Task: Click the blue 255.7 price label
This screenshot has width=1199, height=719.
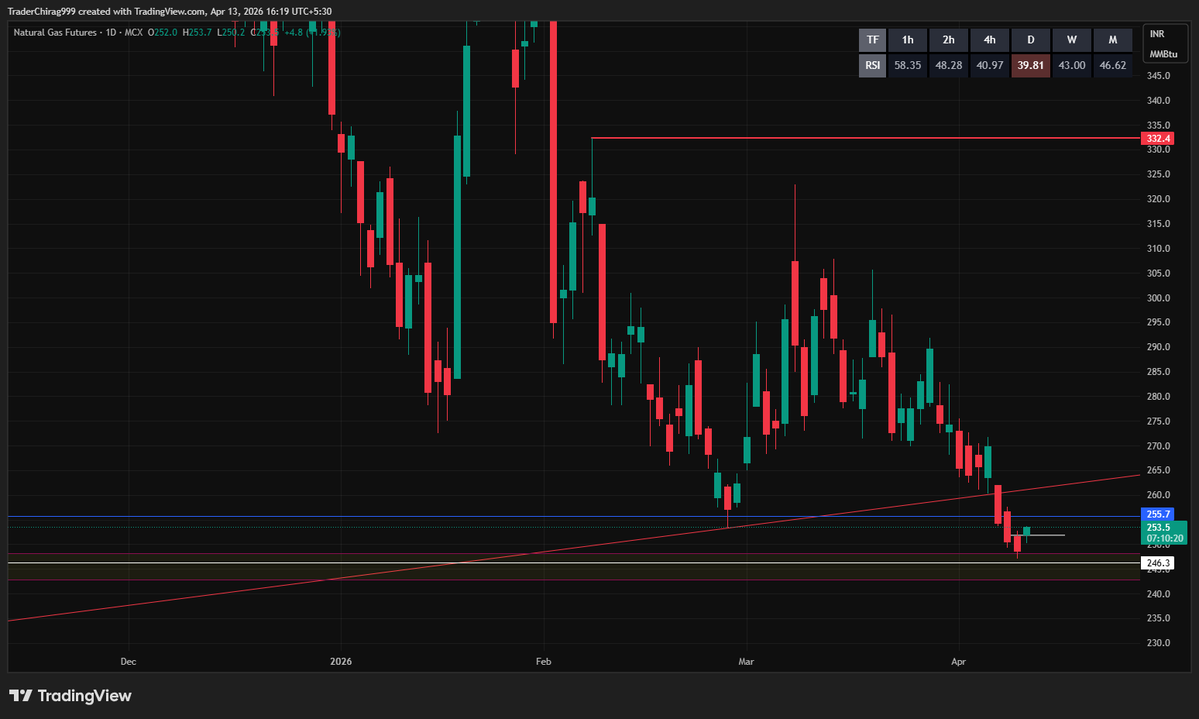Action: click(x=1158, y=513)
